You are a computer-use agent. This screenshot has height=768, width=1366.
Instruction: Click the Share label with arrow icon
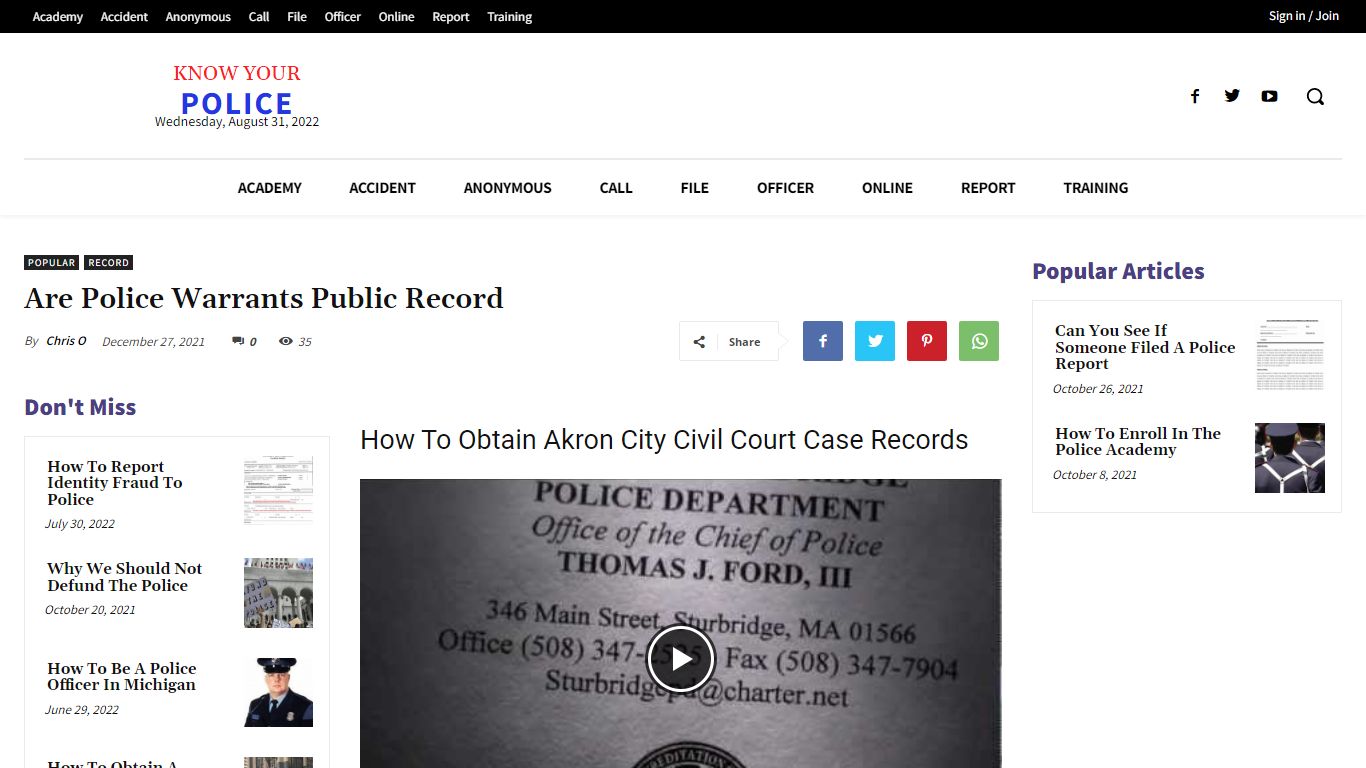pos(729,341)
